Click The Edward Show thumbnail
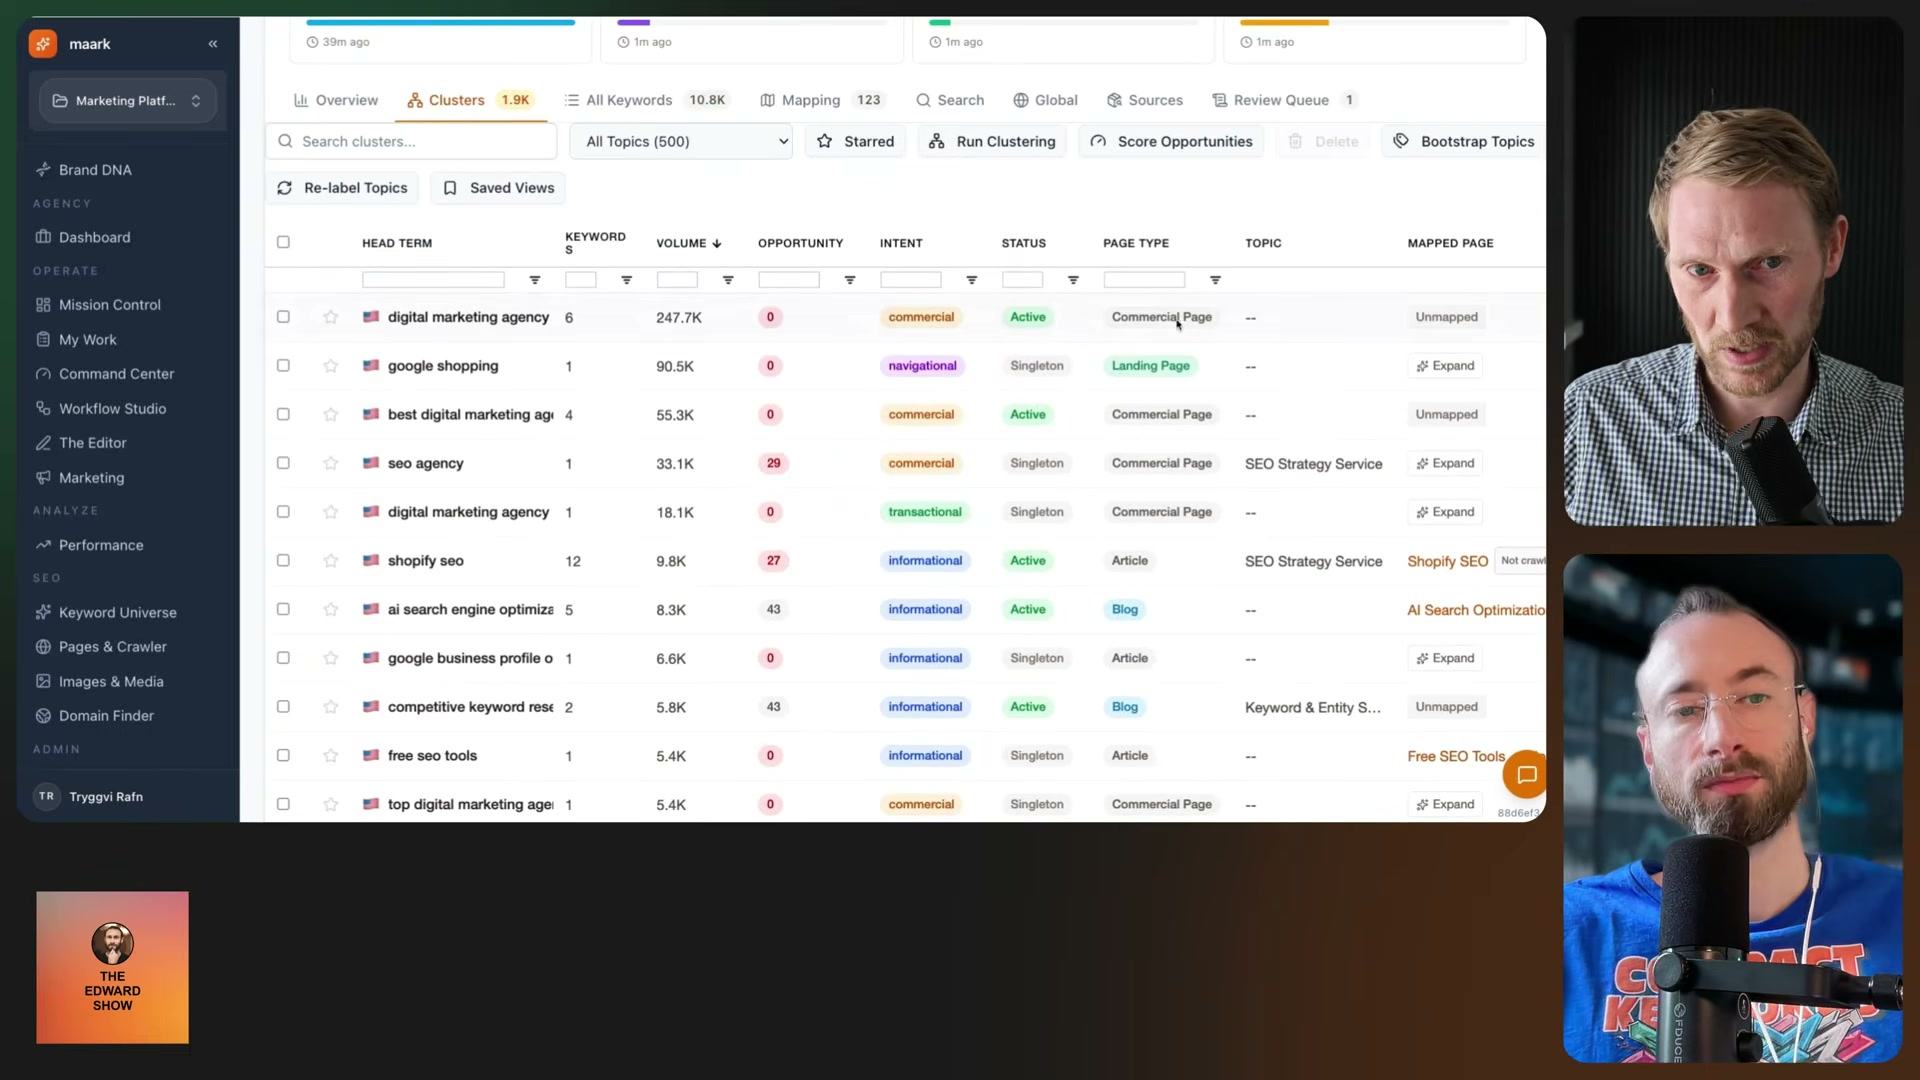This screenshot has width=1920, height=1080. point(112,967)
